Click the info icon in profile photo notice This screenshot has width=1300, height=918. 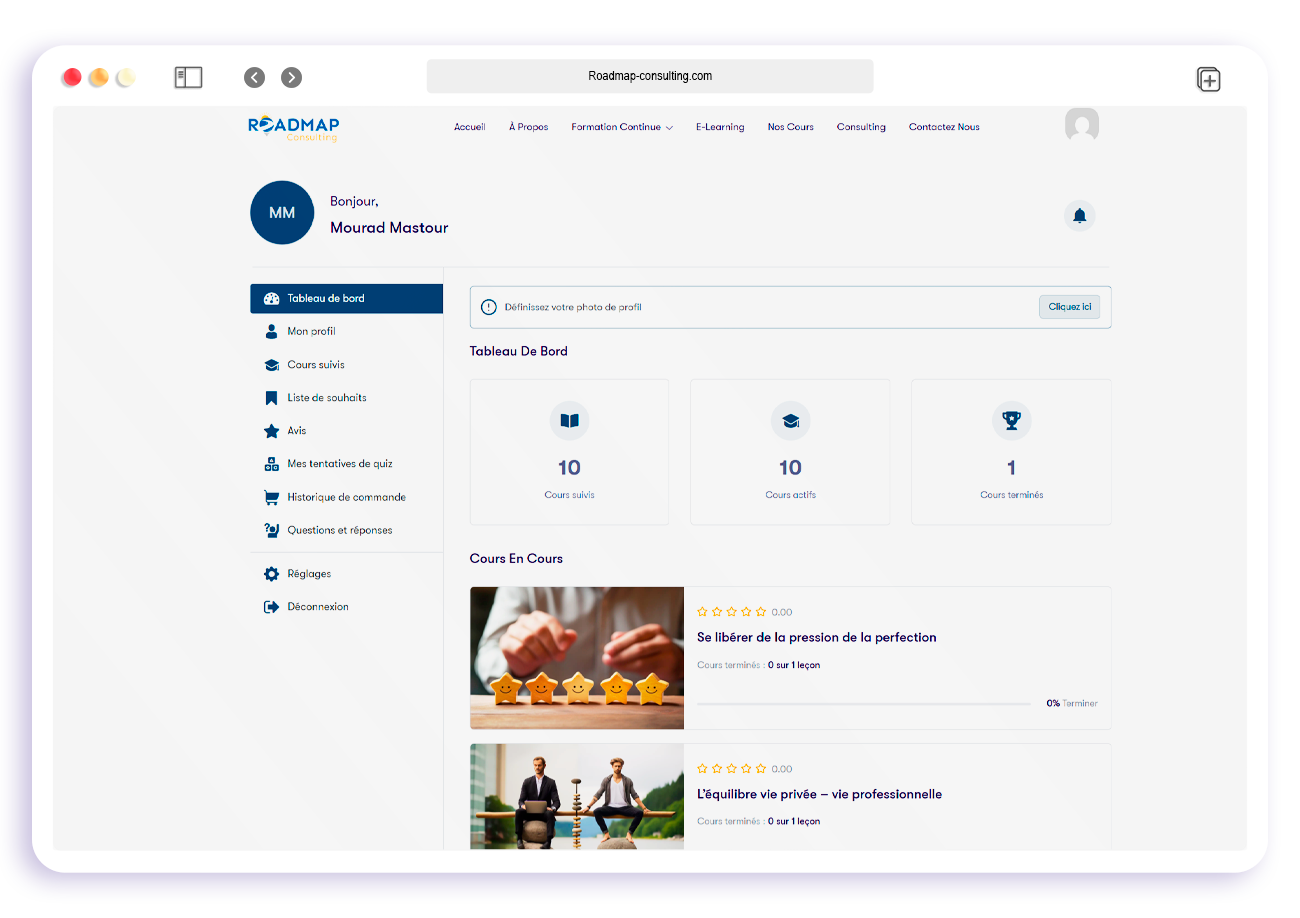tap(488, 307)
